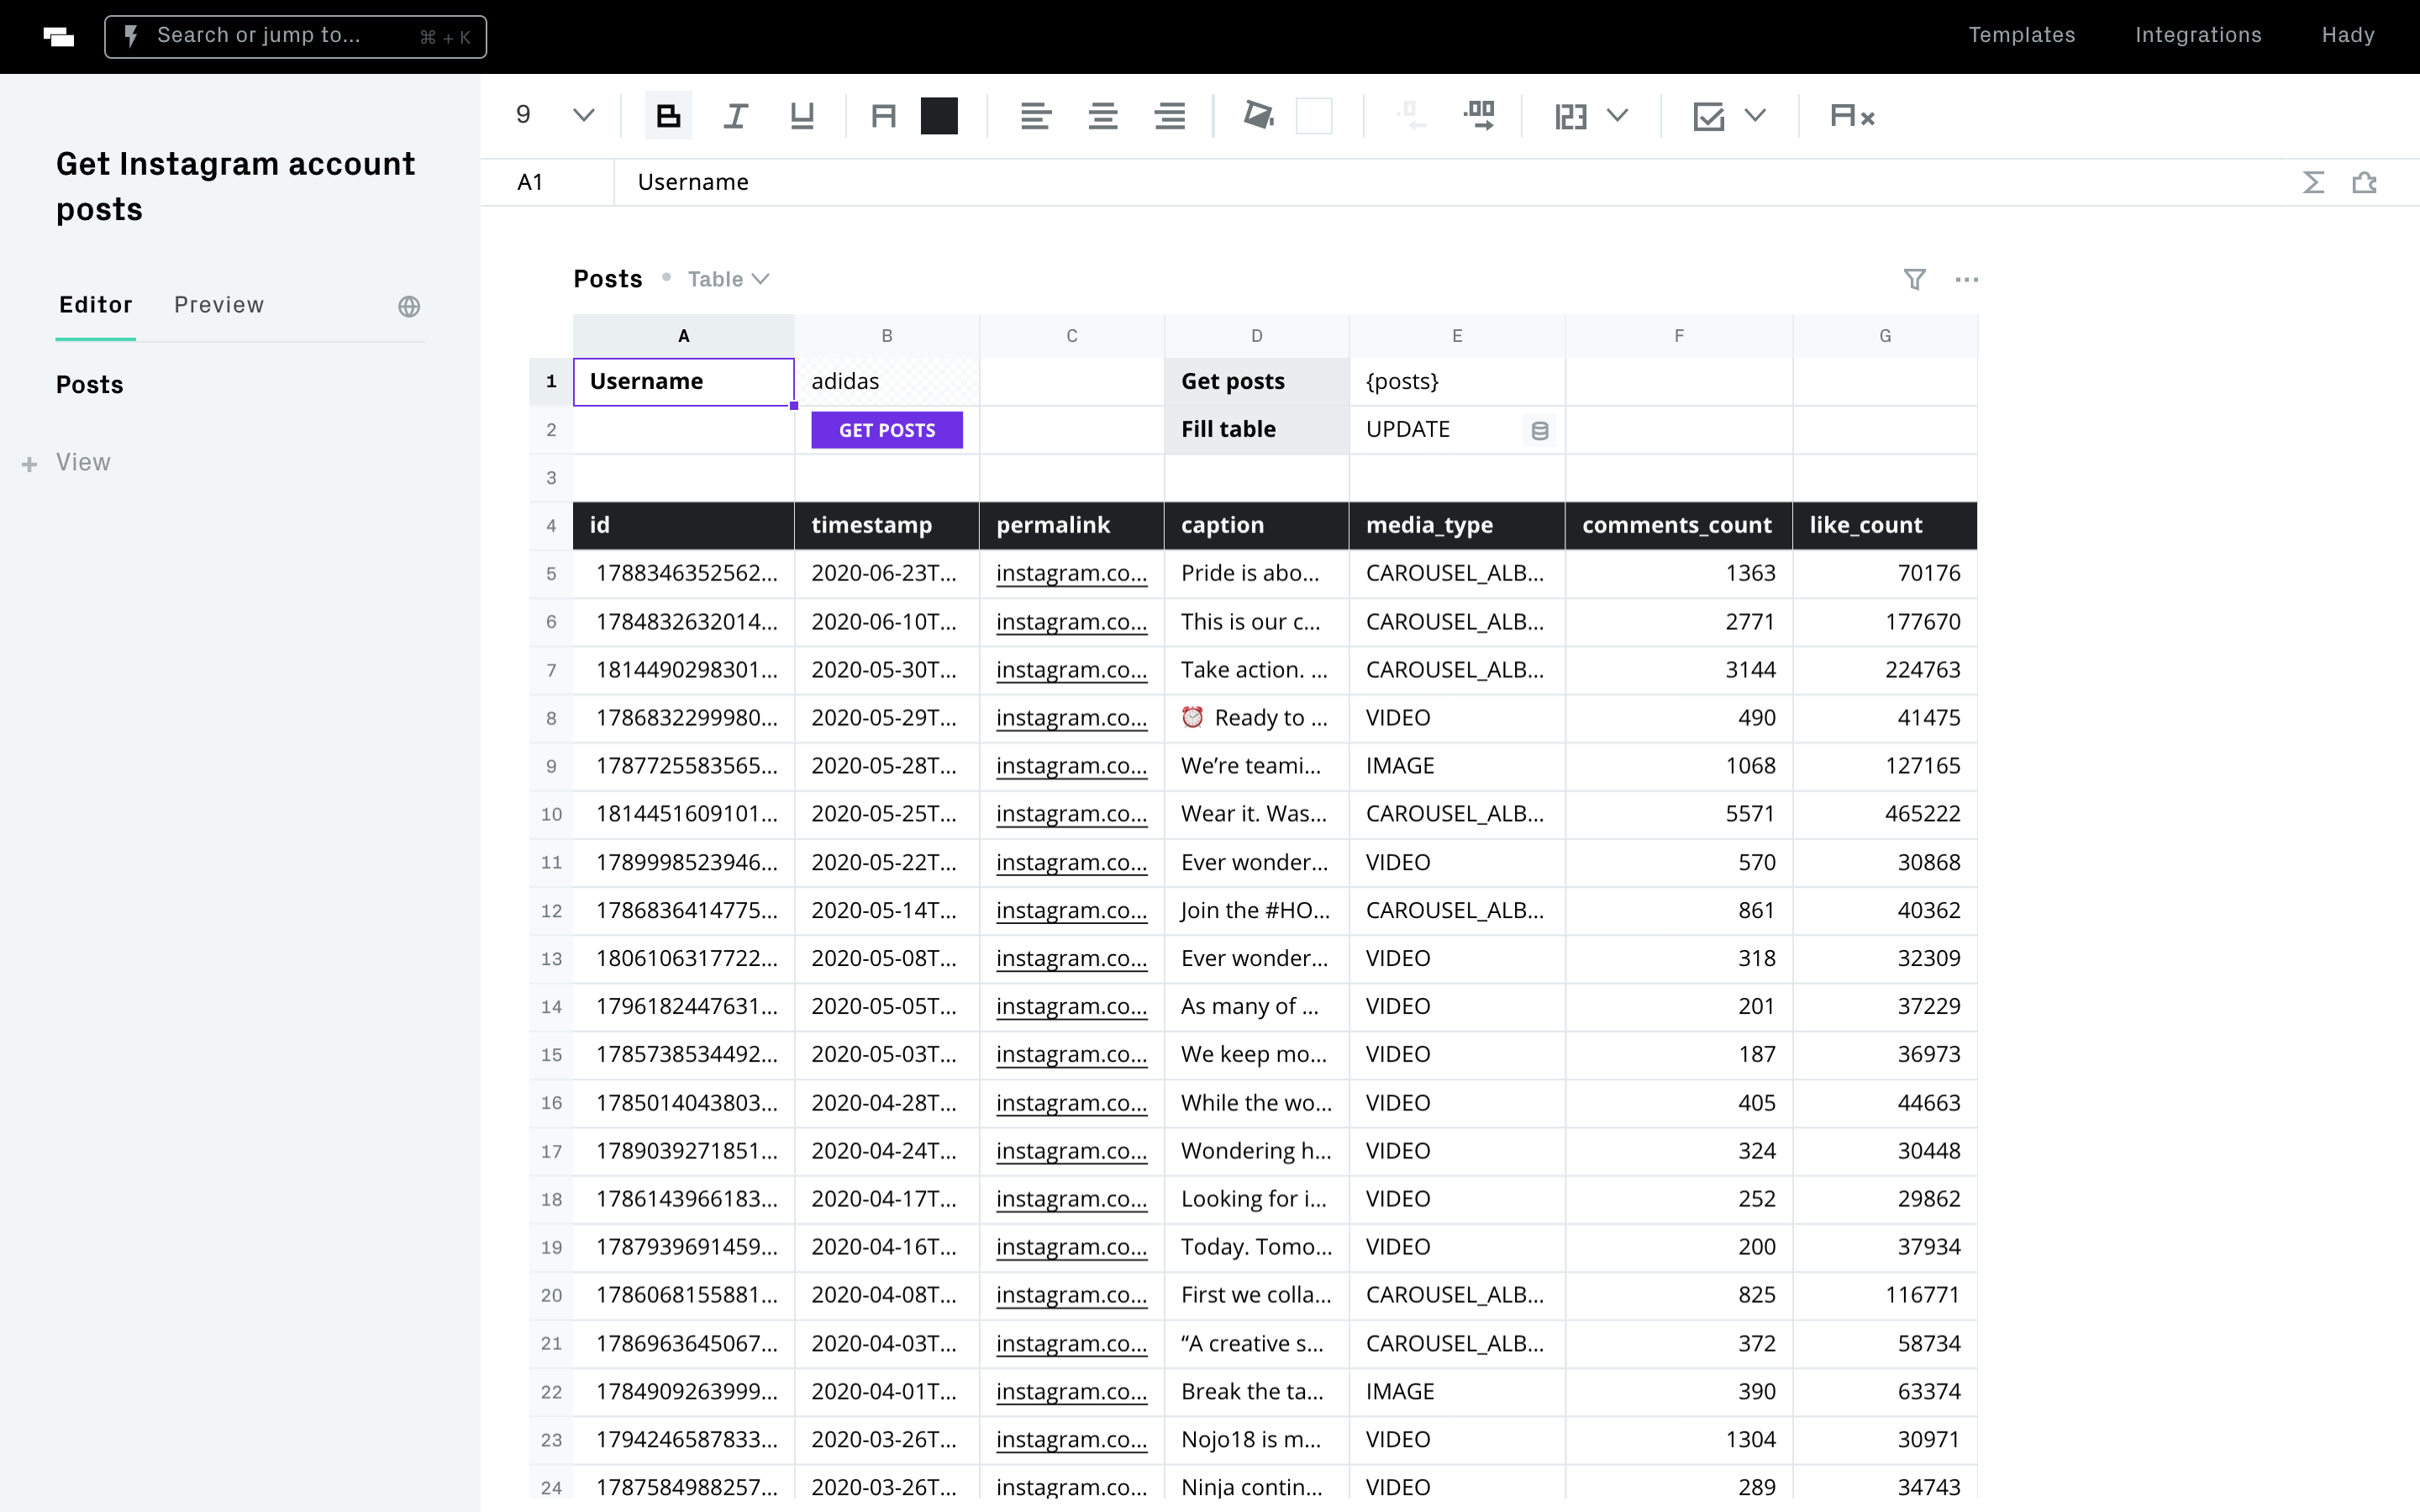Align text right
The height and width of the screenshot is (1512, 2420).
click(x=1169, y=116)
